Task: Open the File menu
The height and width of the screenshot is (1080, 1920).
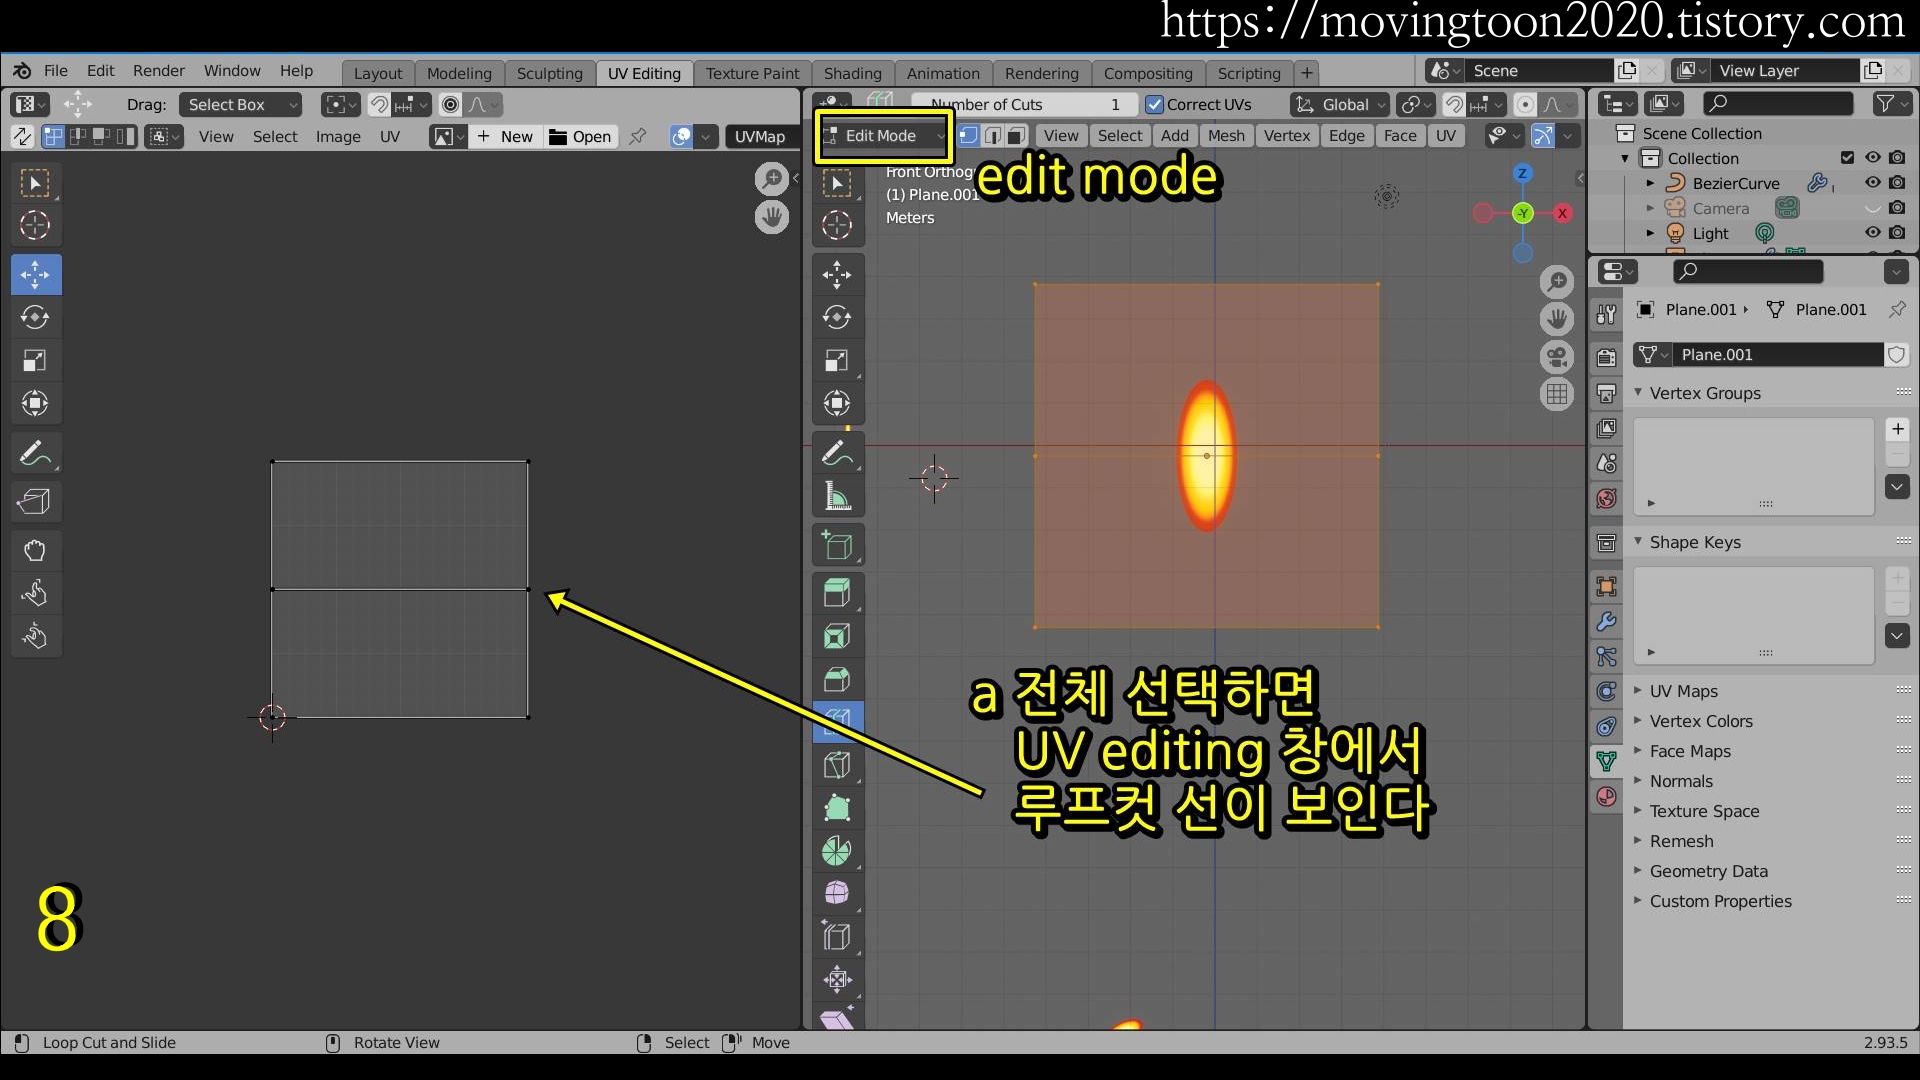Action: click(56, 71)
